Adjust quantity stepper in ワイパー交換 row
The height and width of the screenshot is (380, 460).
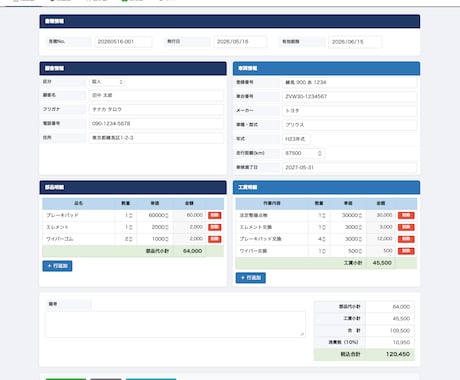[x=323, y=251]
